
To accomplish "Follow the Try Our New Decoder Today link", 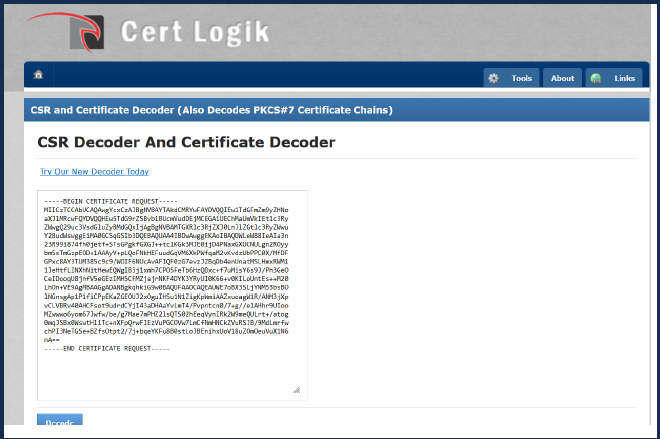I will point(94,172).
